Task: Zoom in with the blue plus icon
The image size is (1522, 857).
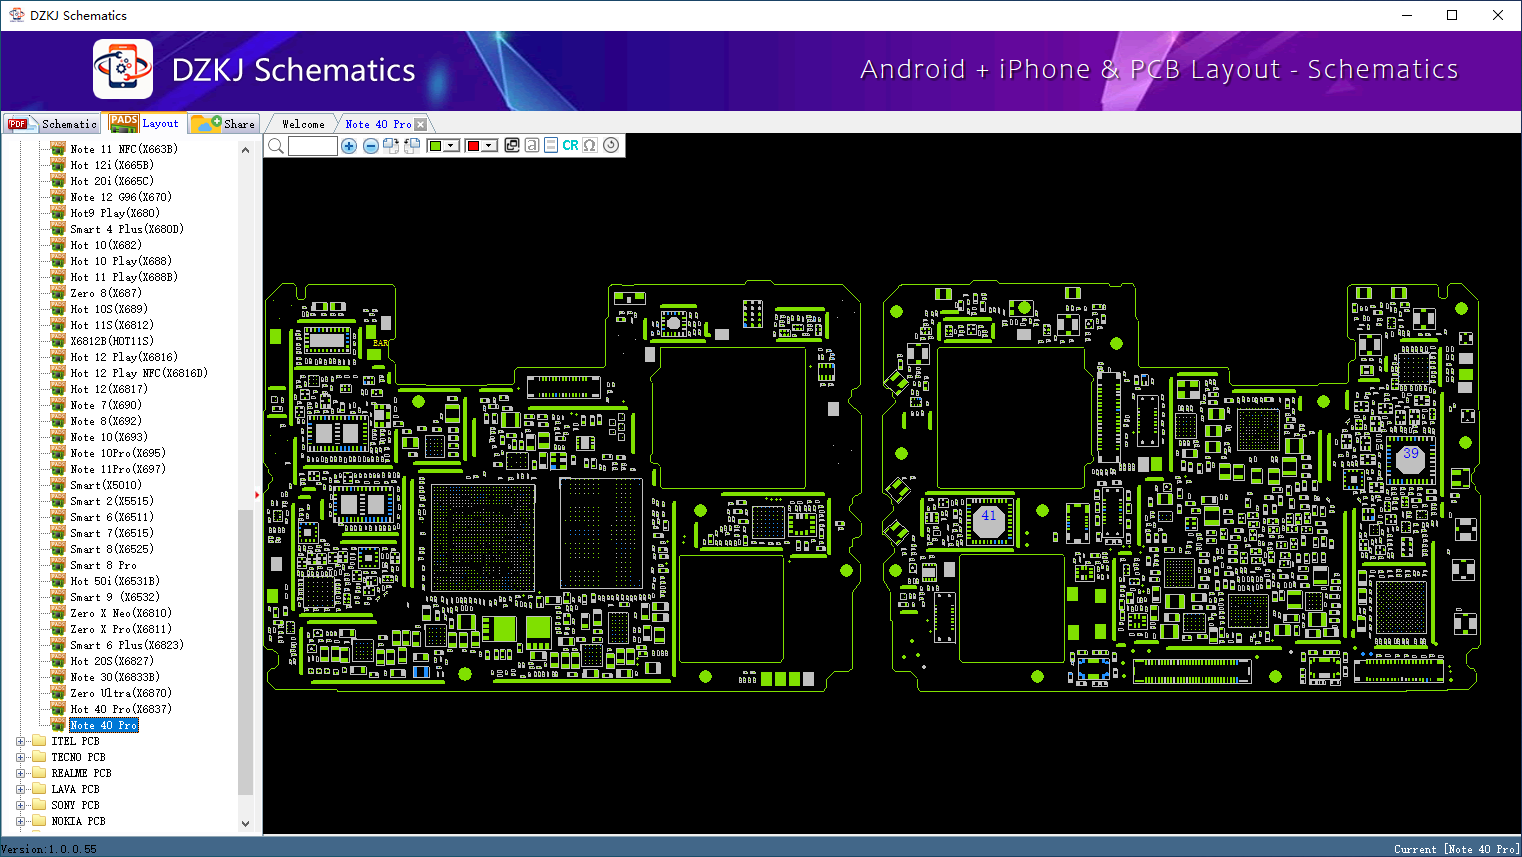Action: point(349,146)
